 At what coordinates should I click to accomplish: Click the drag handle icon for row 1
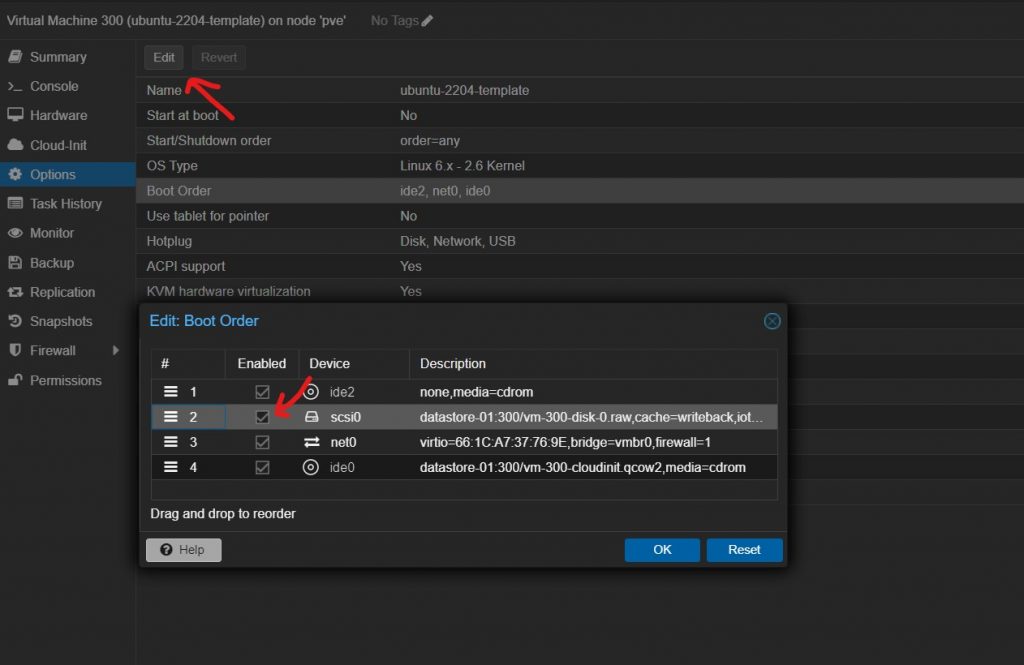click(171, 392)
